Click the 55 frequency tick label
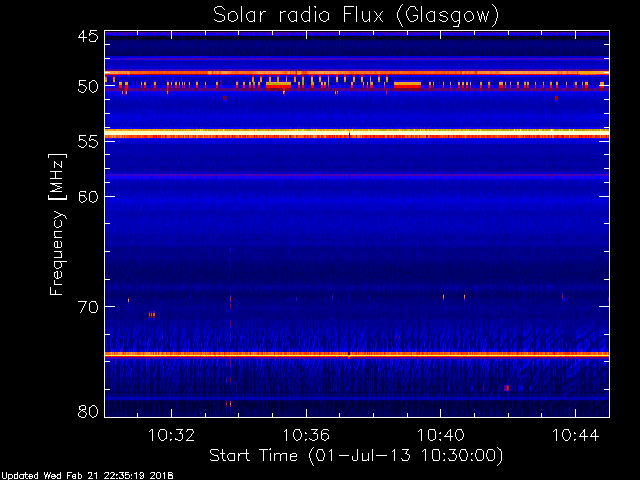The width and height of the screenshot is (640, 480). click(x=88, y=142)
